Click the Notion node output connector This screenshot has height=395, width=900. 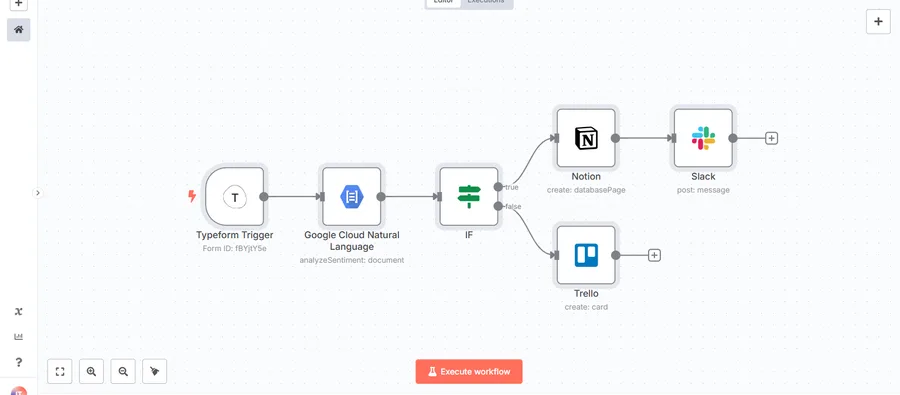615,138
